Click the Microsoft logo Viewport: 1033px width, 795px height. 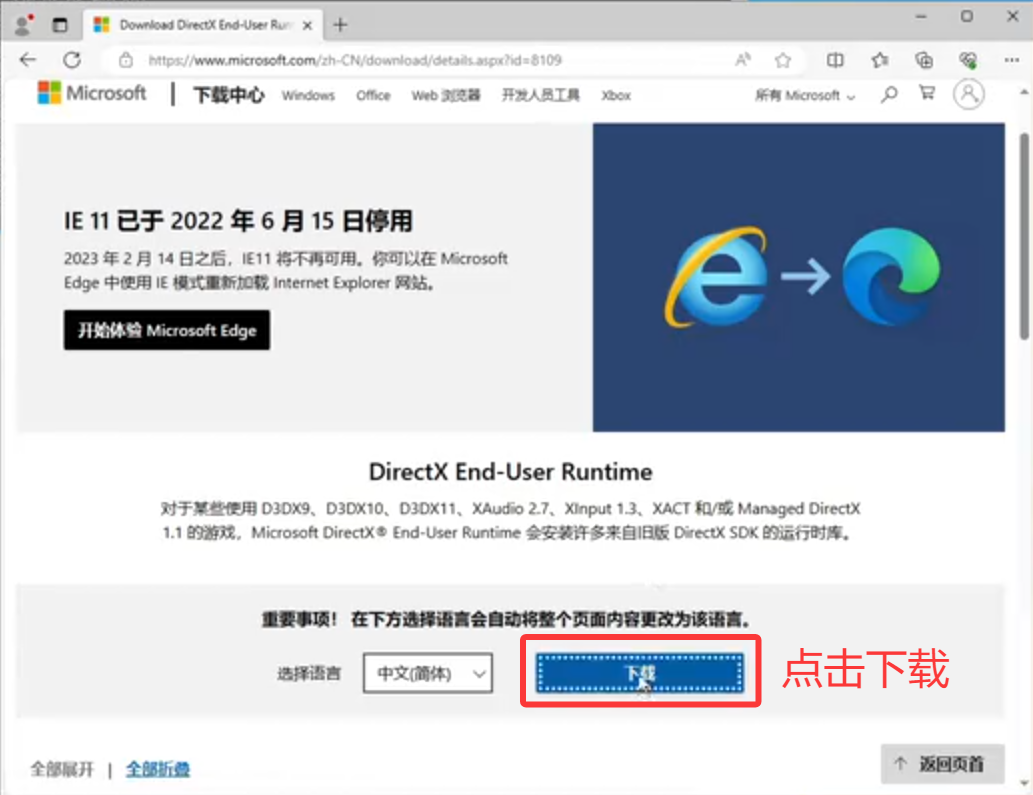coord(92,93)
